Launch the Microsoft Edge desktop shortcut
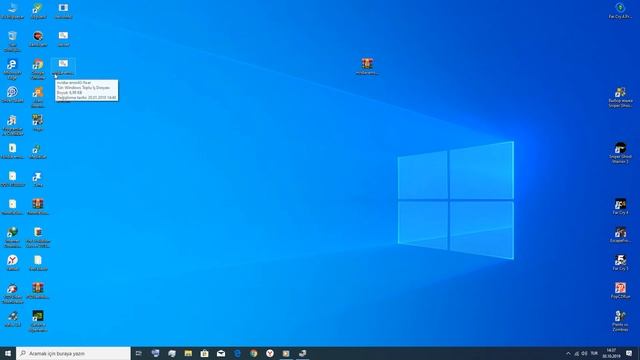 (x=12, y=69)
